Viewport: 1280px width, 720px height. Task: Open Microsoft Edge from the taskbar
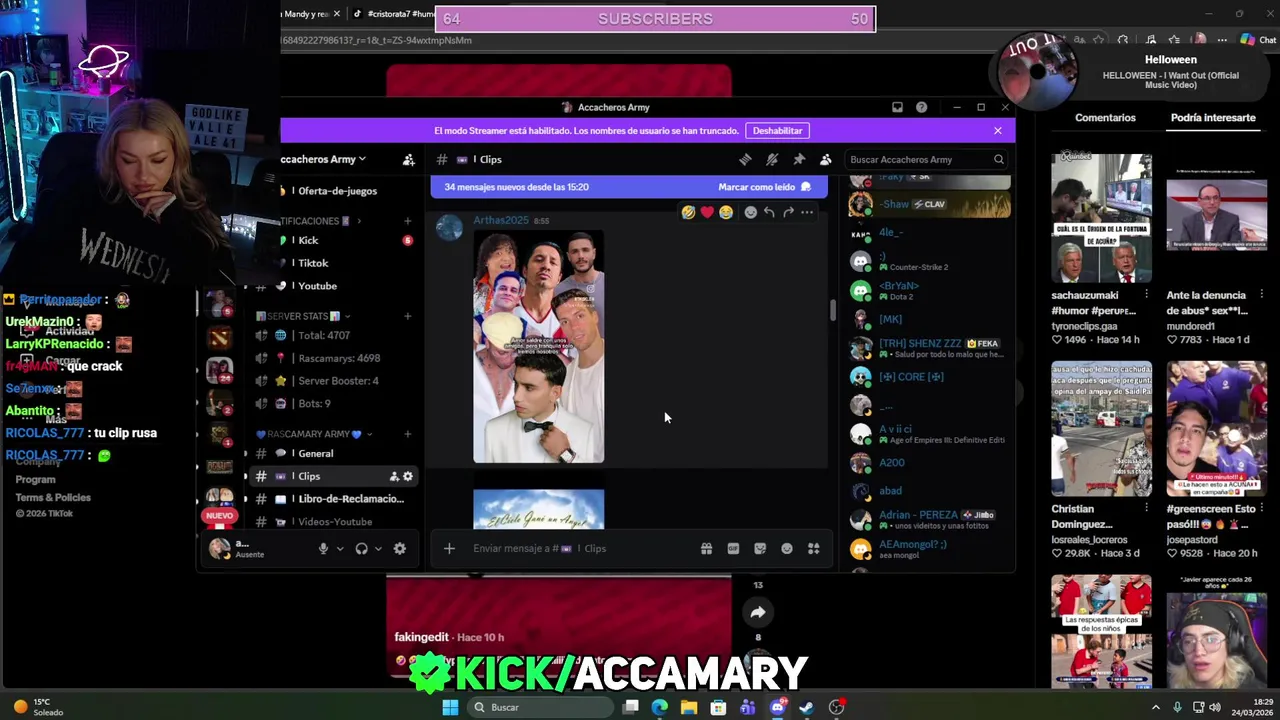click(x=660, y=707)
